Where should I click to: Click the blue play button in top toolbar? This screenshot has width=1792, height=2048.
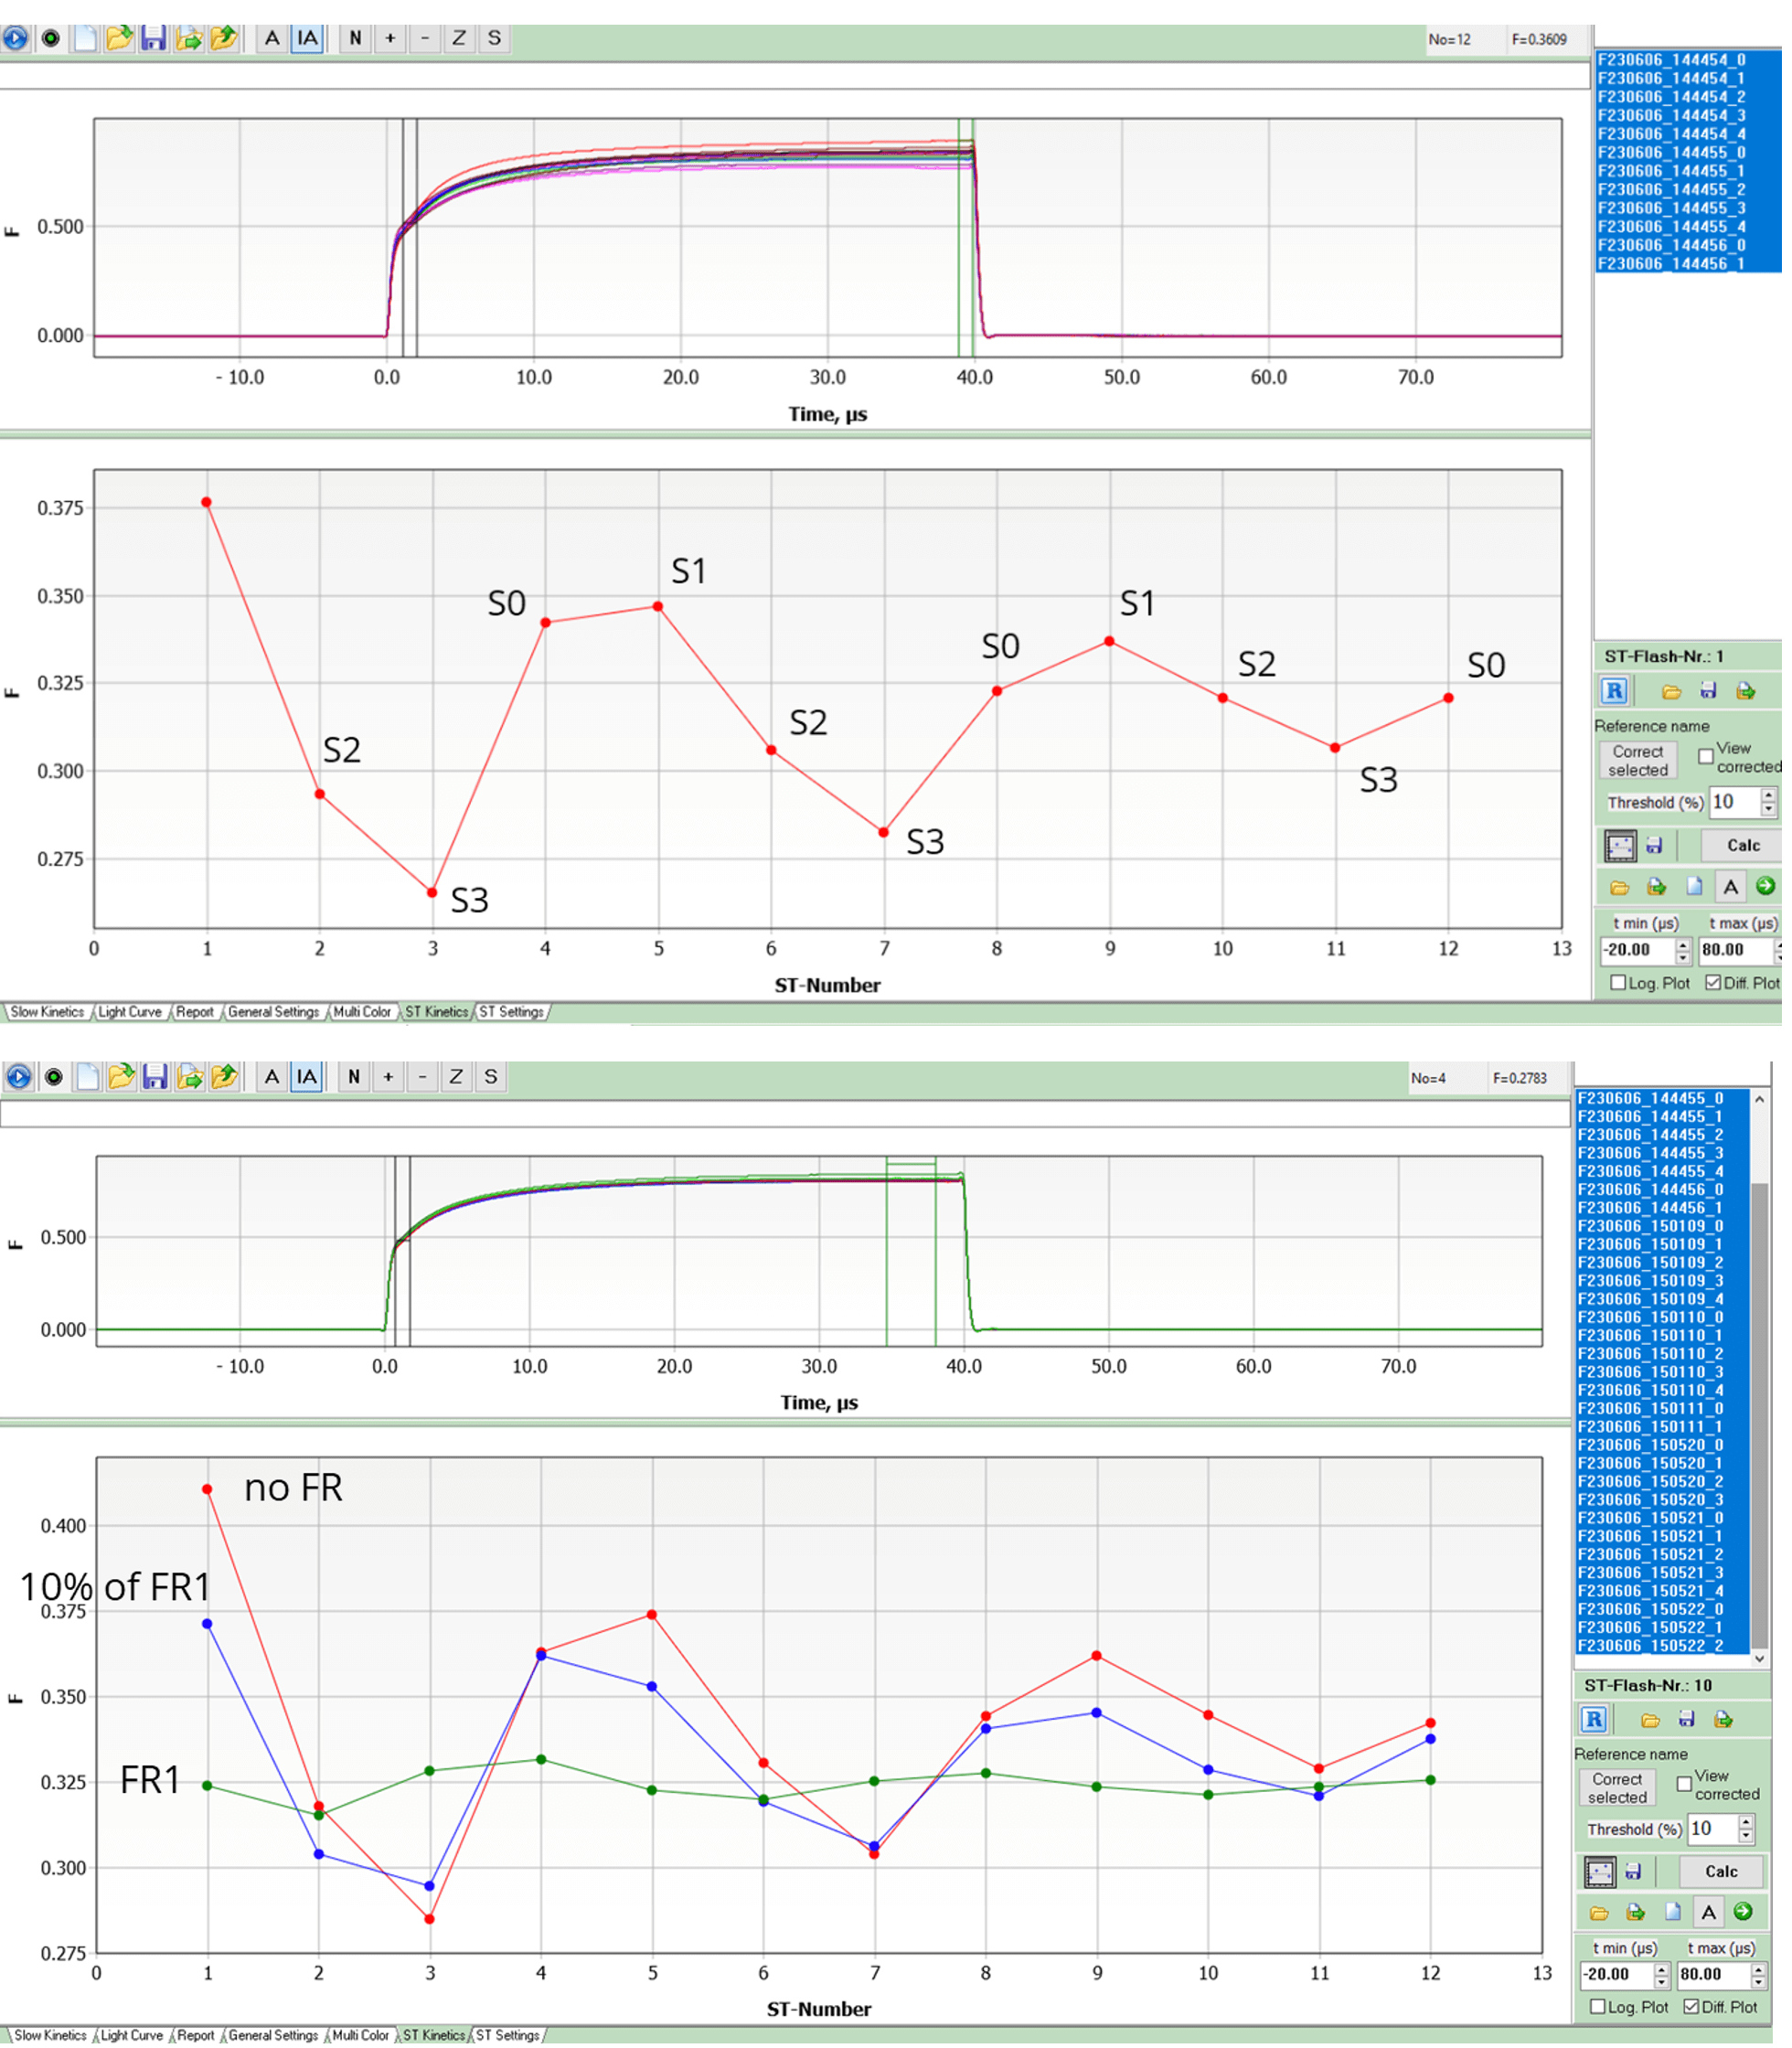click(x=15, y=38)
